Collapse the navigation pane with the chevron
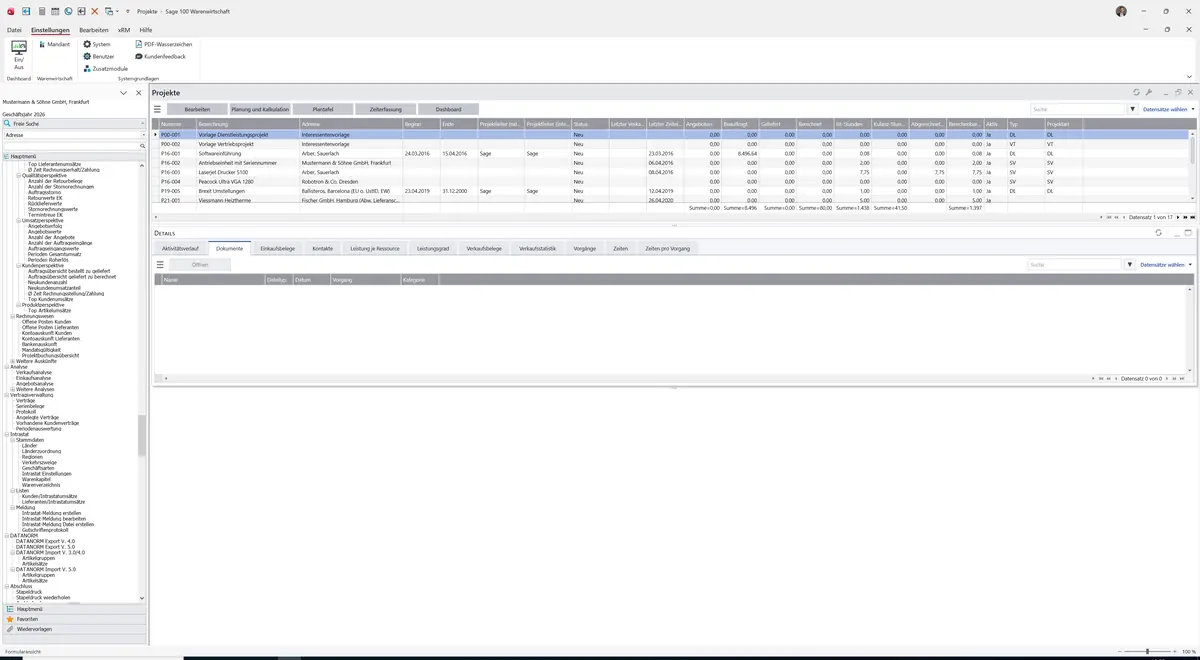Screen dimensions: 1200x660 [x=123, y=93]
